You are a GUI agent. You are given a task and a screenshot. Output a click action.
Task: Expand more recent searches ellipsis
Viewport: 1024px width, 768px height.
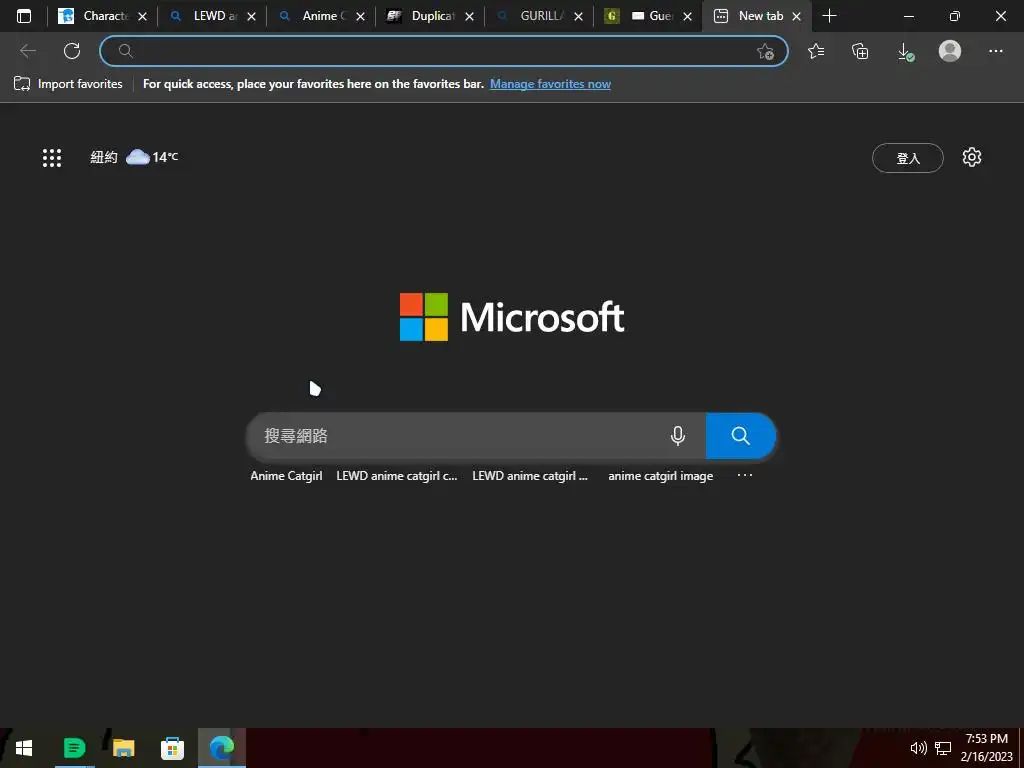744,475
